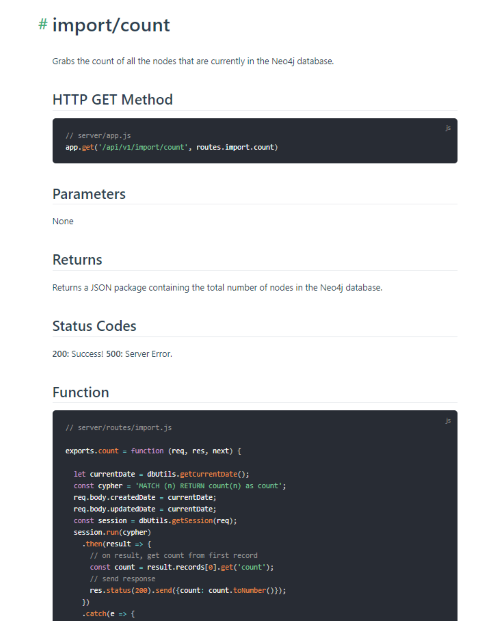Click the res.status(200).send line in code
This screenshot has width=500, height=621.
pyautogui.click(x=187, y=591)
